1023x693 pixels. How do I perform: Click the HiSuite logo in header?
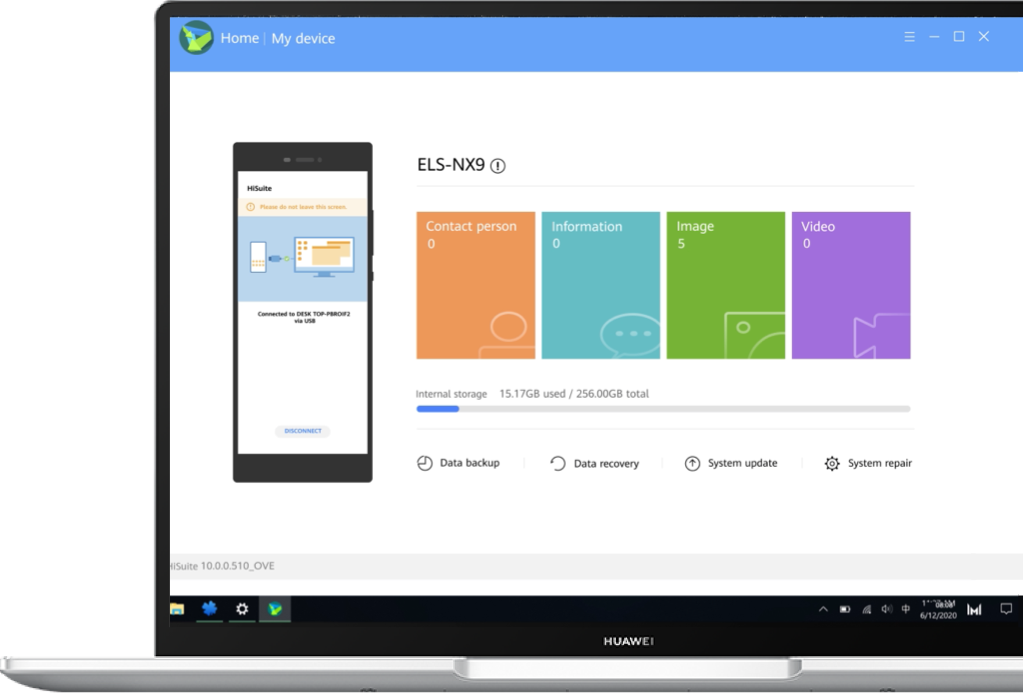[196, 38]
